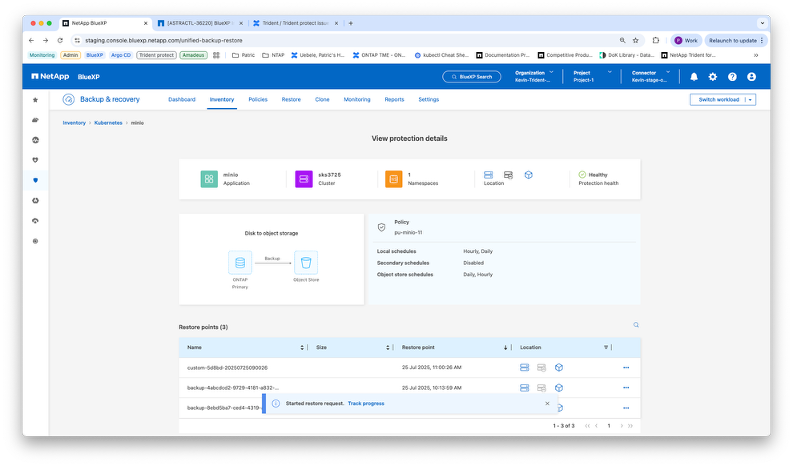
Task: Open the Policies tab
Action: [x=258, y=100]
